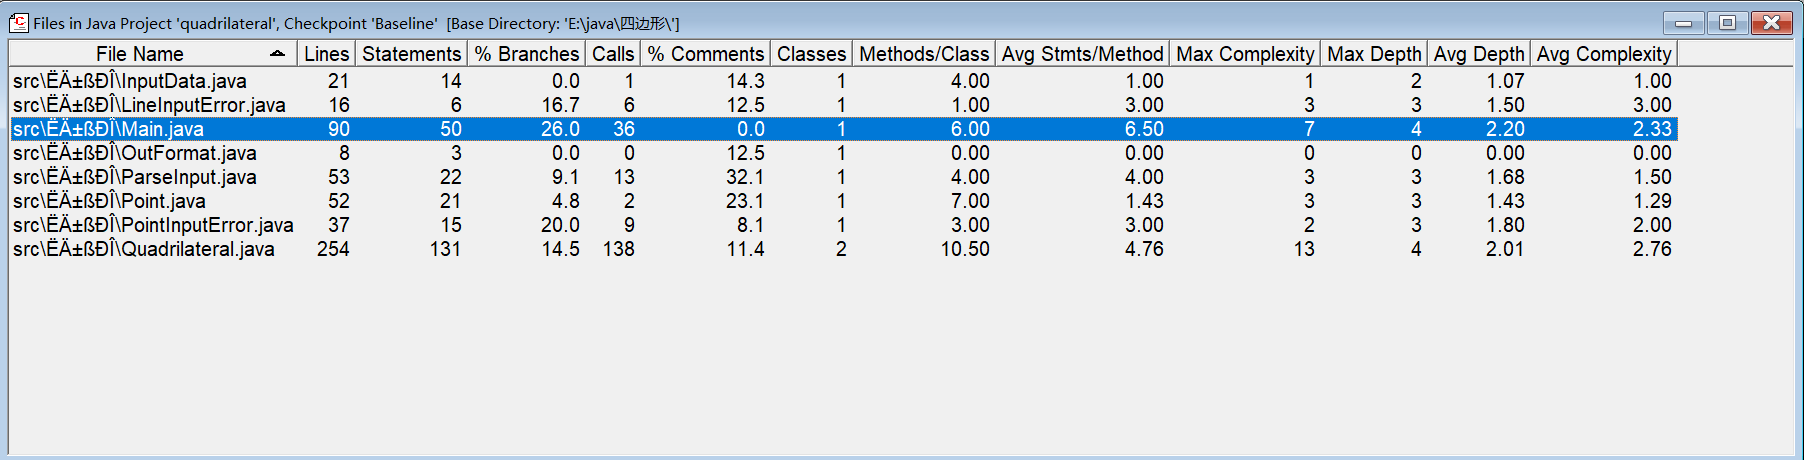Select the LineInputError.java row

[x=149, y=105]
